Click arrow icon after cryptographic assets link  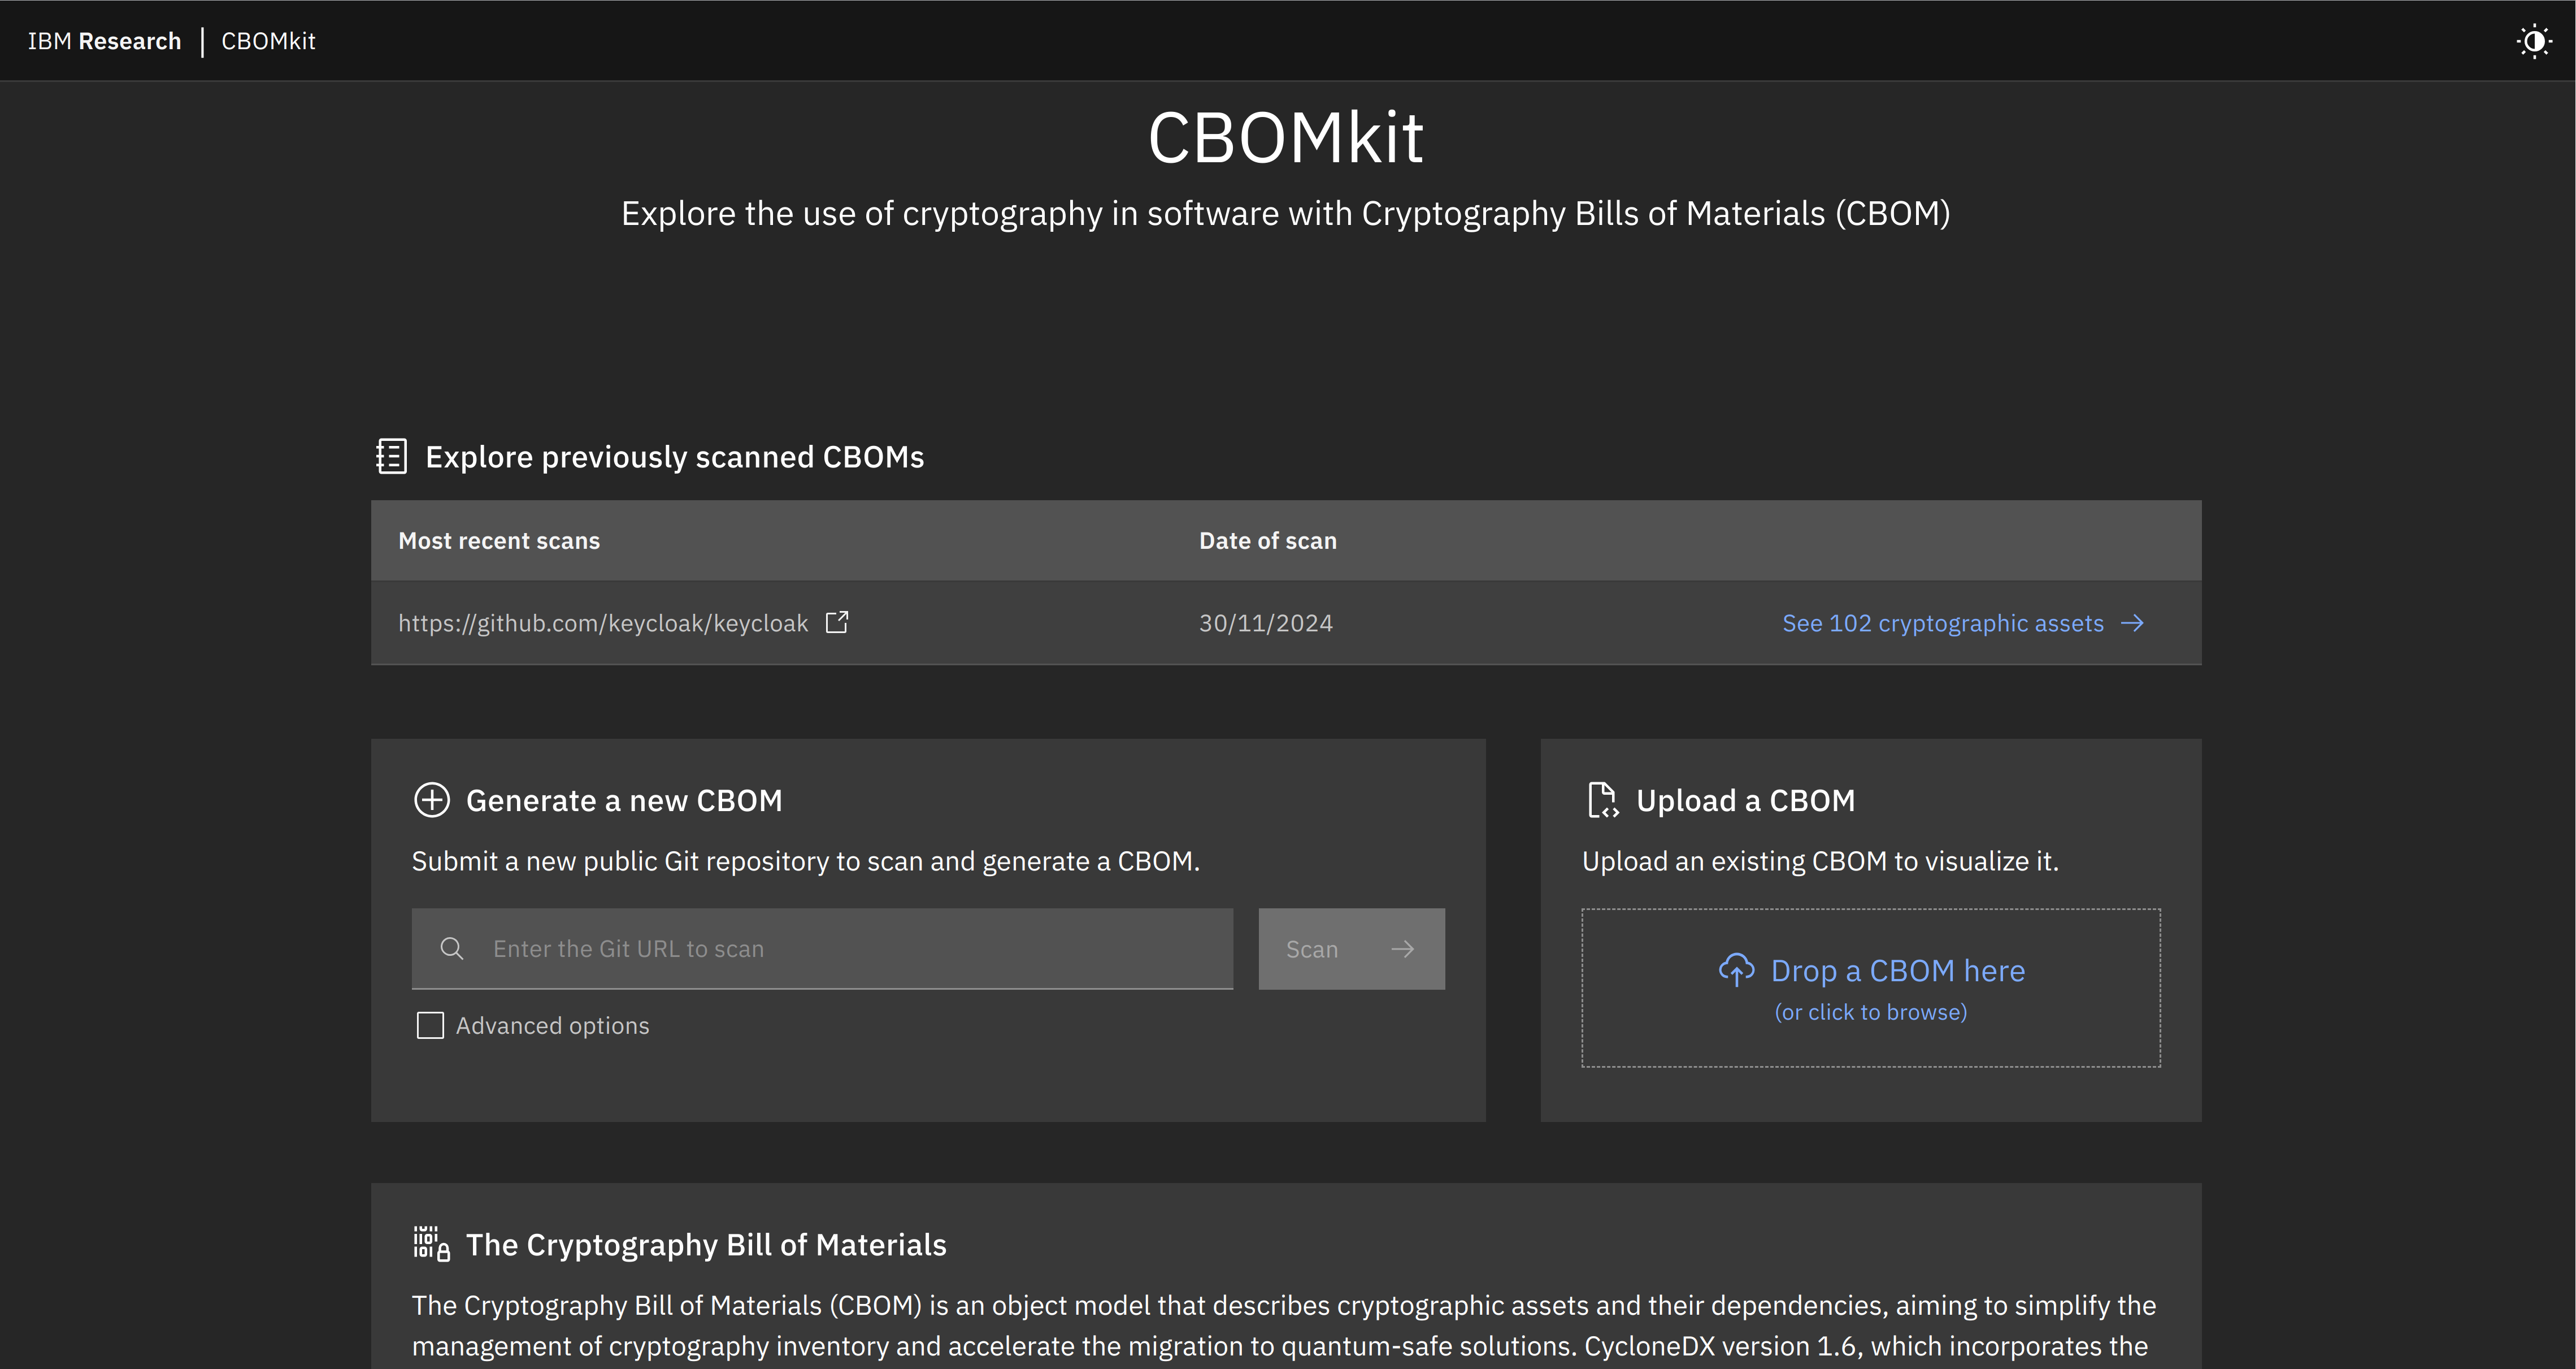2133,623
